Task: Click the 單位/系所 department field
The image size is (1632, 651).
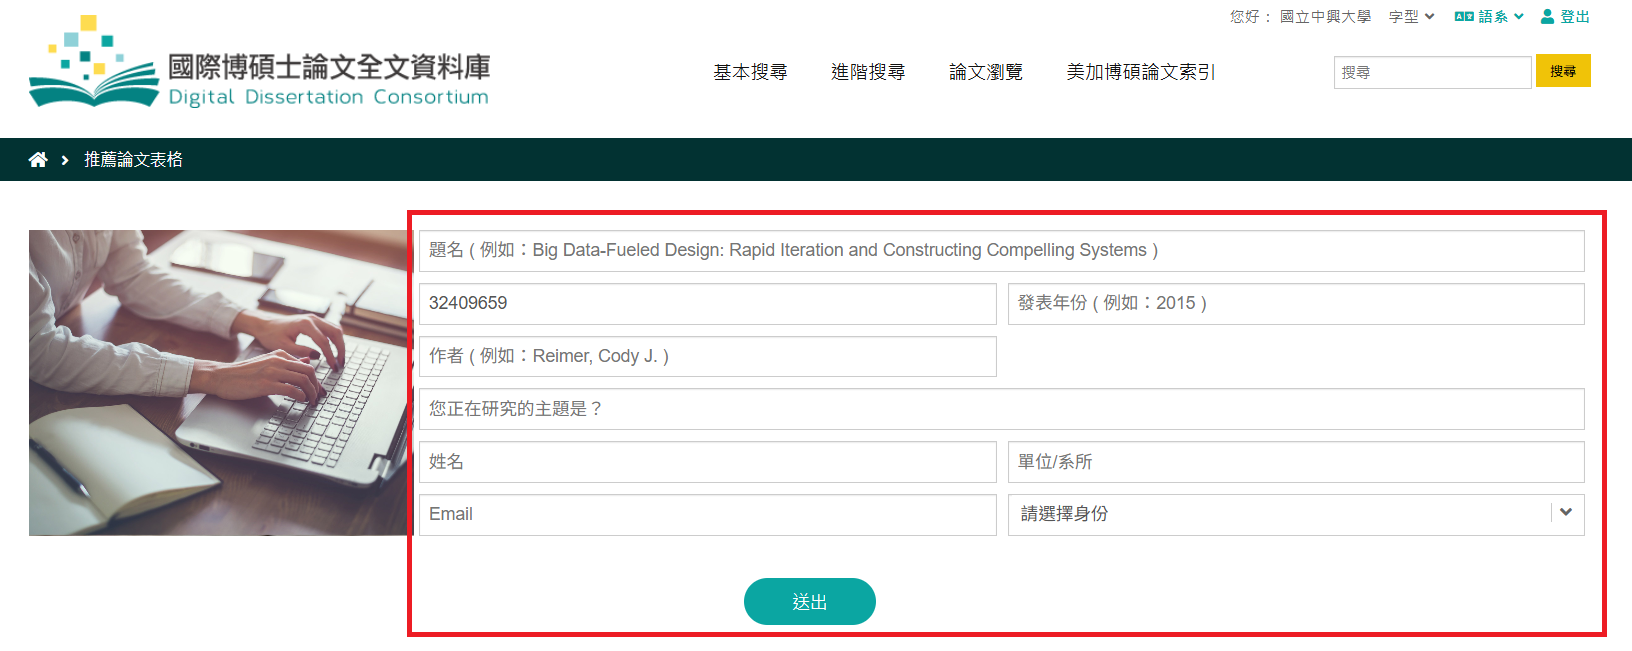Action: [1295, 462]
